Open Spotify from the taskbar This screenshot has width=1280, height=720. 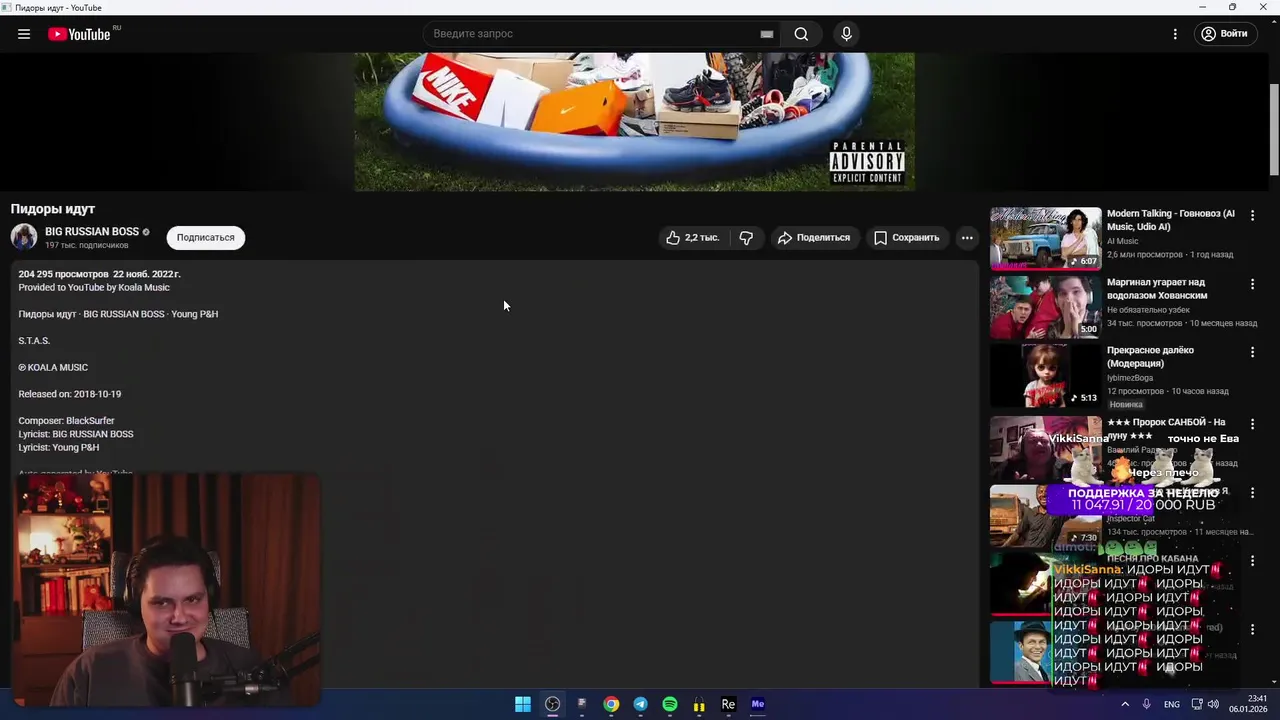[670, 704]
